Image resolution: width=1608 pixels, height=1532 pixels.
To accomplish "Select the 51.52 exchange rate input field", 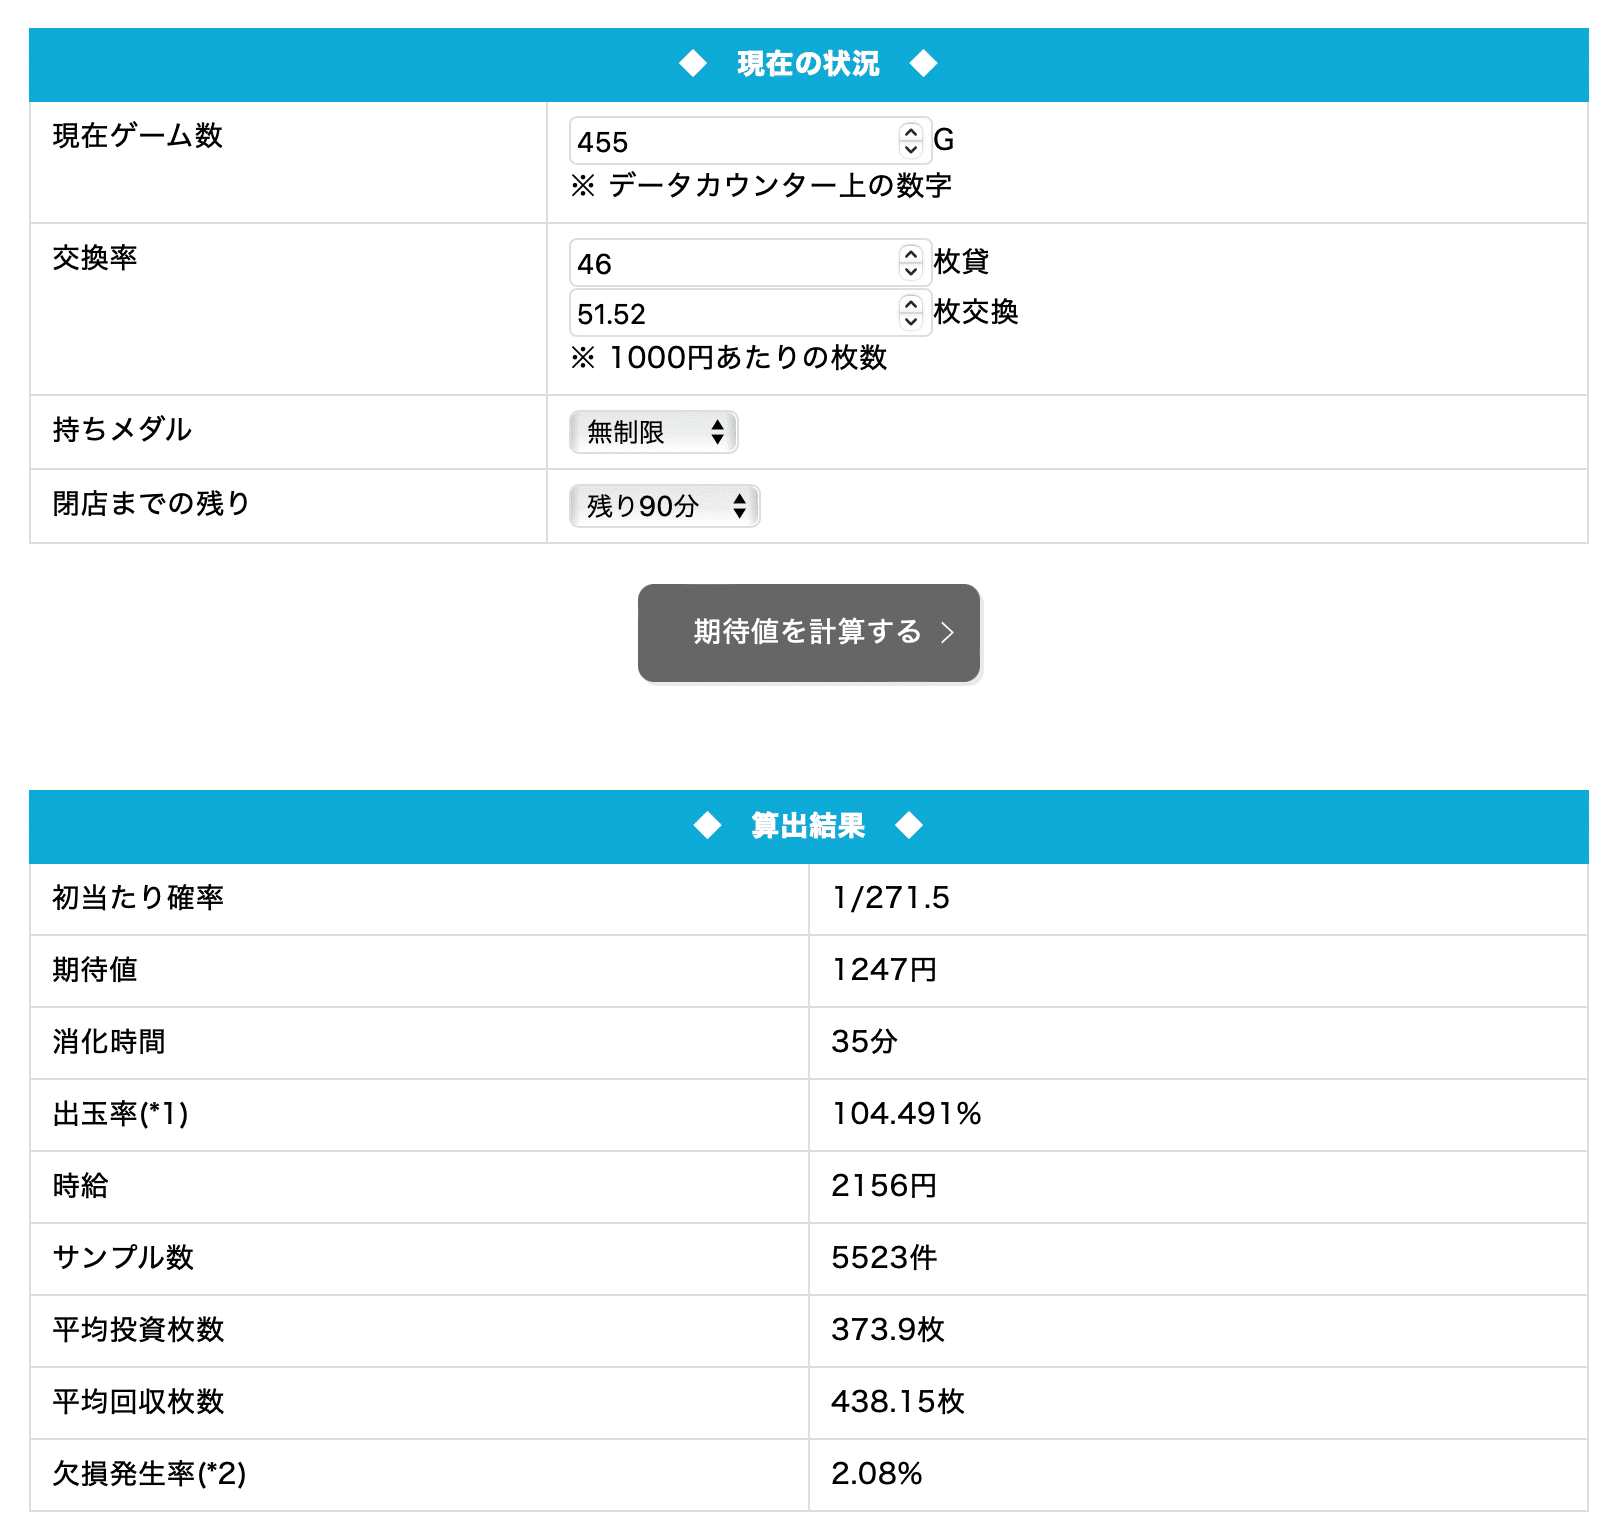I will point(720,313).
